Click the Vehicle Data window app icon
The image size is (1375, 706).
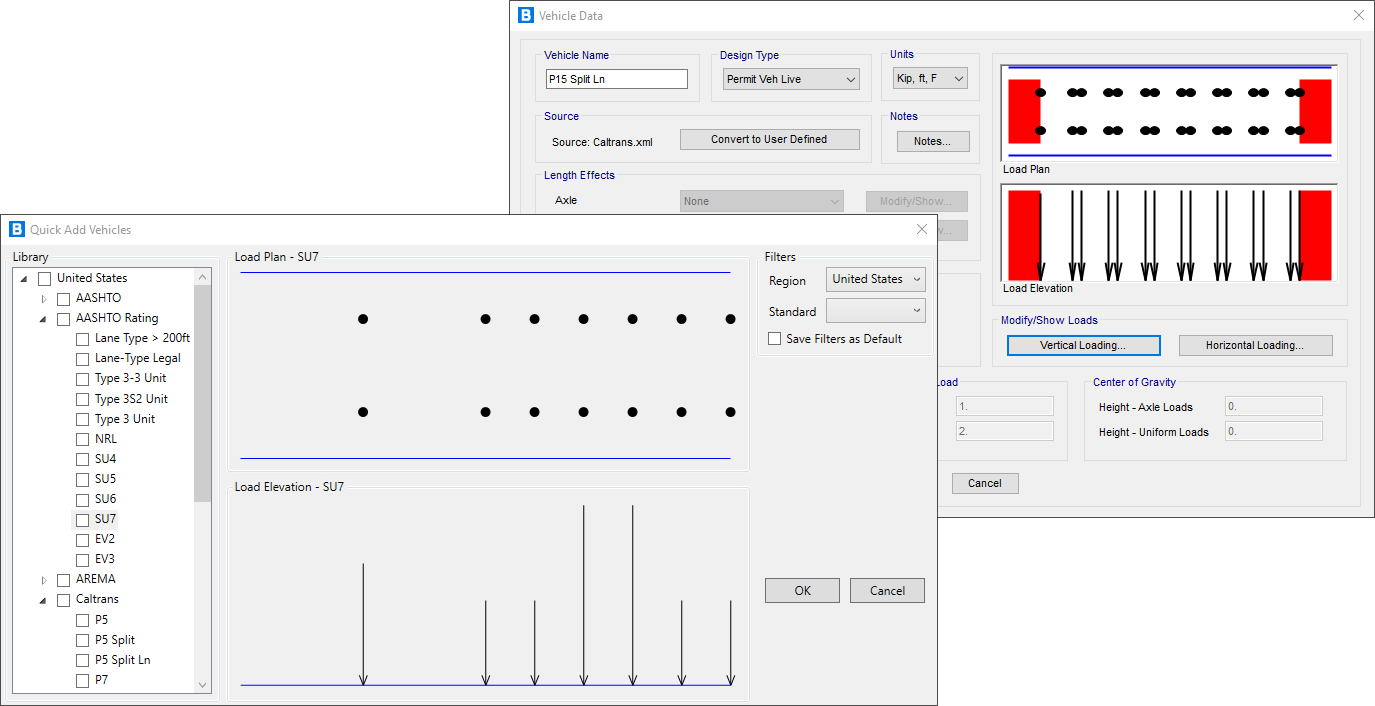point(526,15)
